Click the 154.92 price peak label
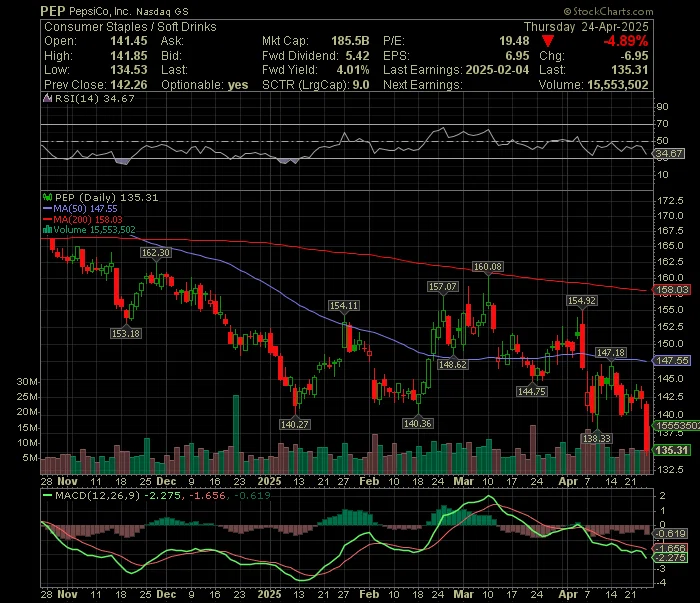This screenshot has height=603, width=700. pyautogui.click(x=582, y=301)
